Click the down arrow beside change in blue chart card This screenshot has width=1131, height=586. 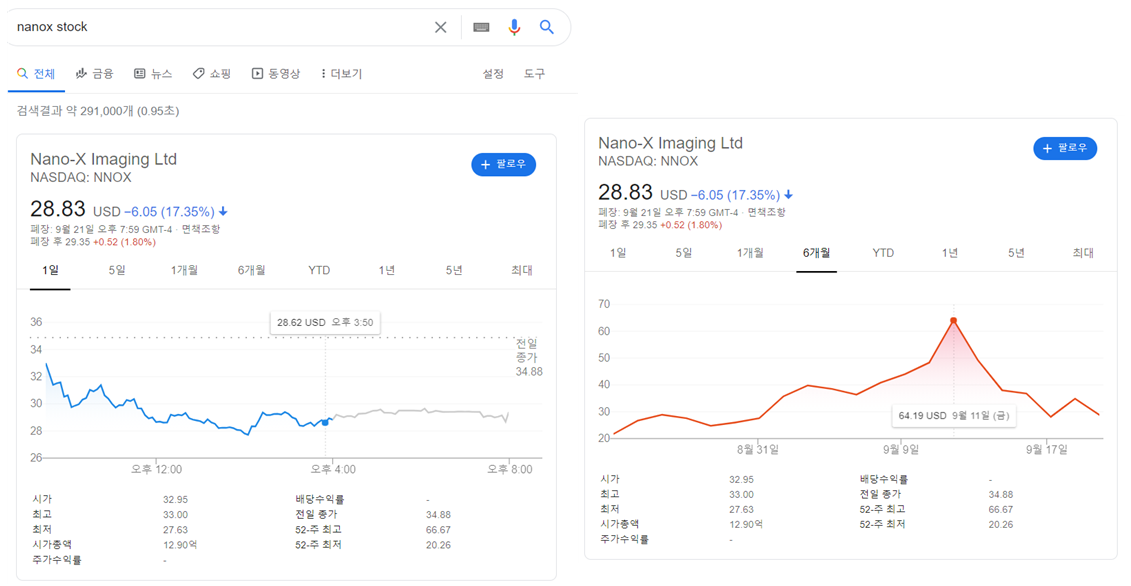223,211
